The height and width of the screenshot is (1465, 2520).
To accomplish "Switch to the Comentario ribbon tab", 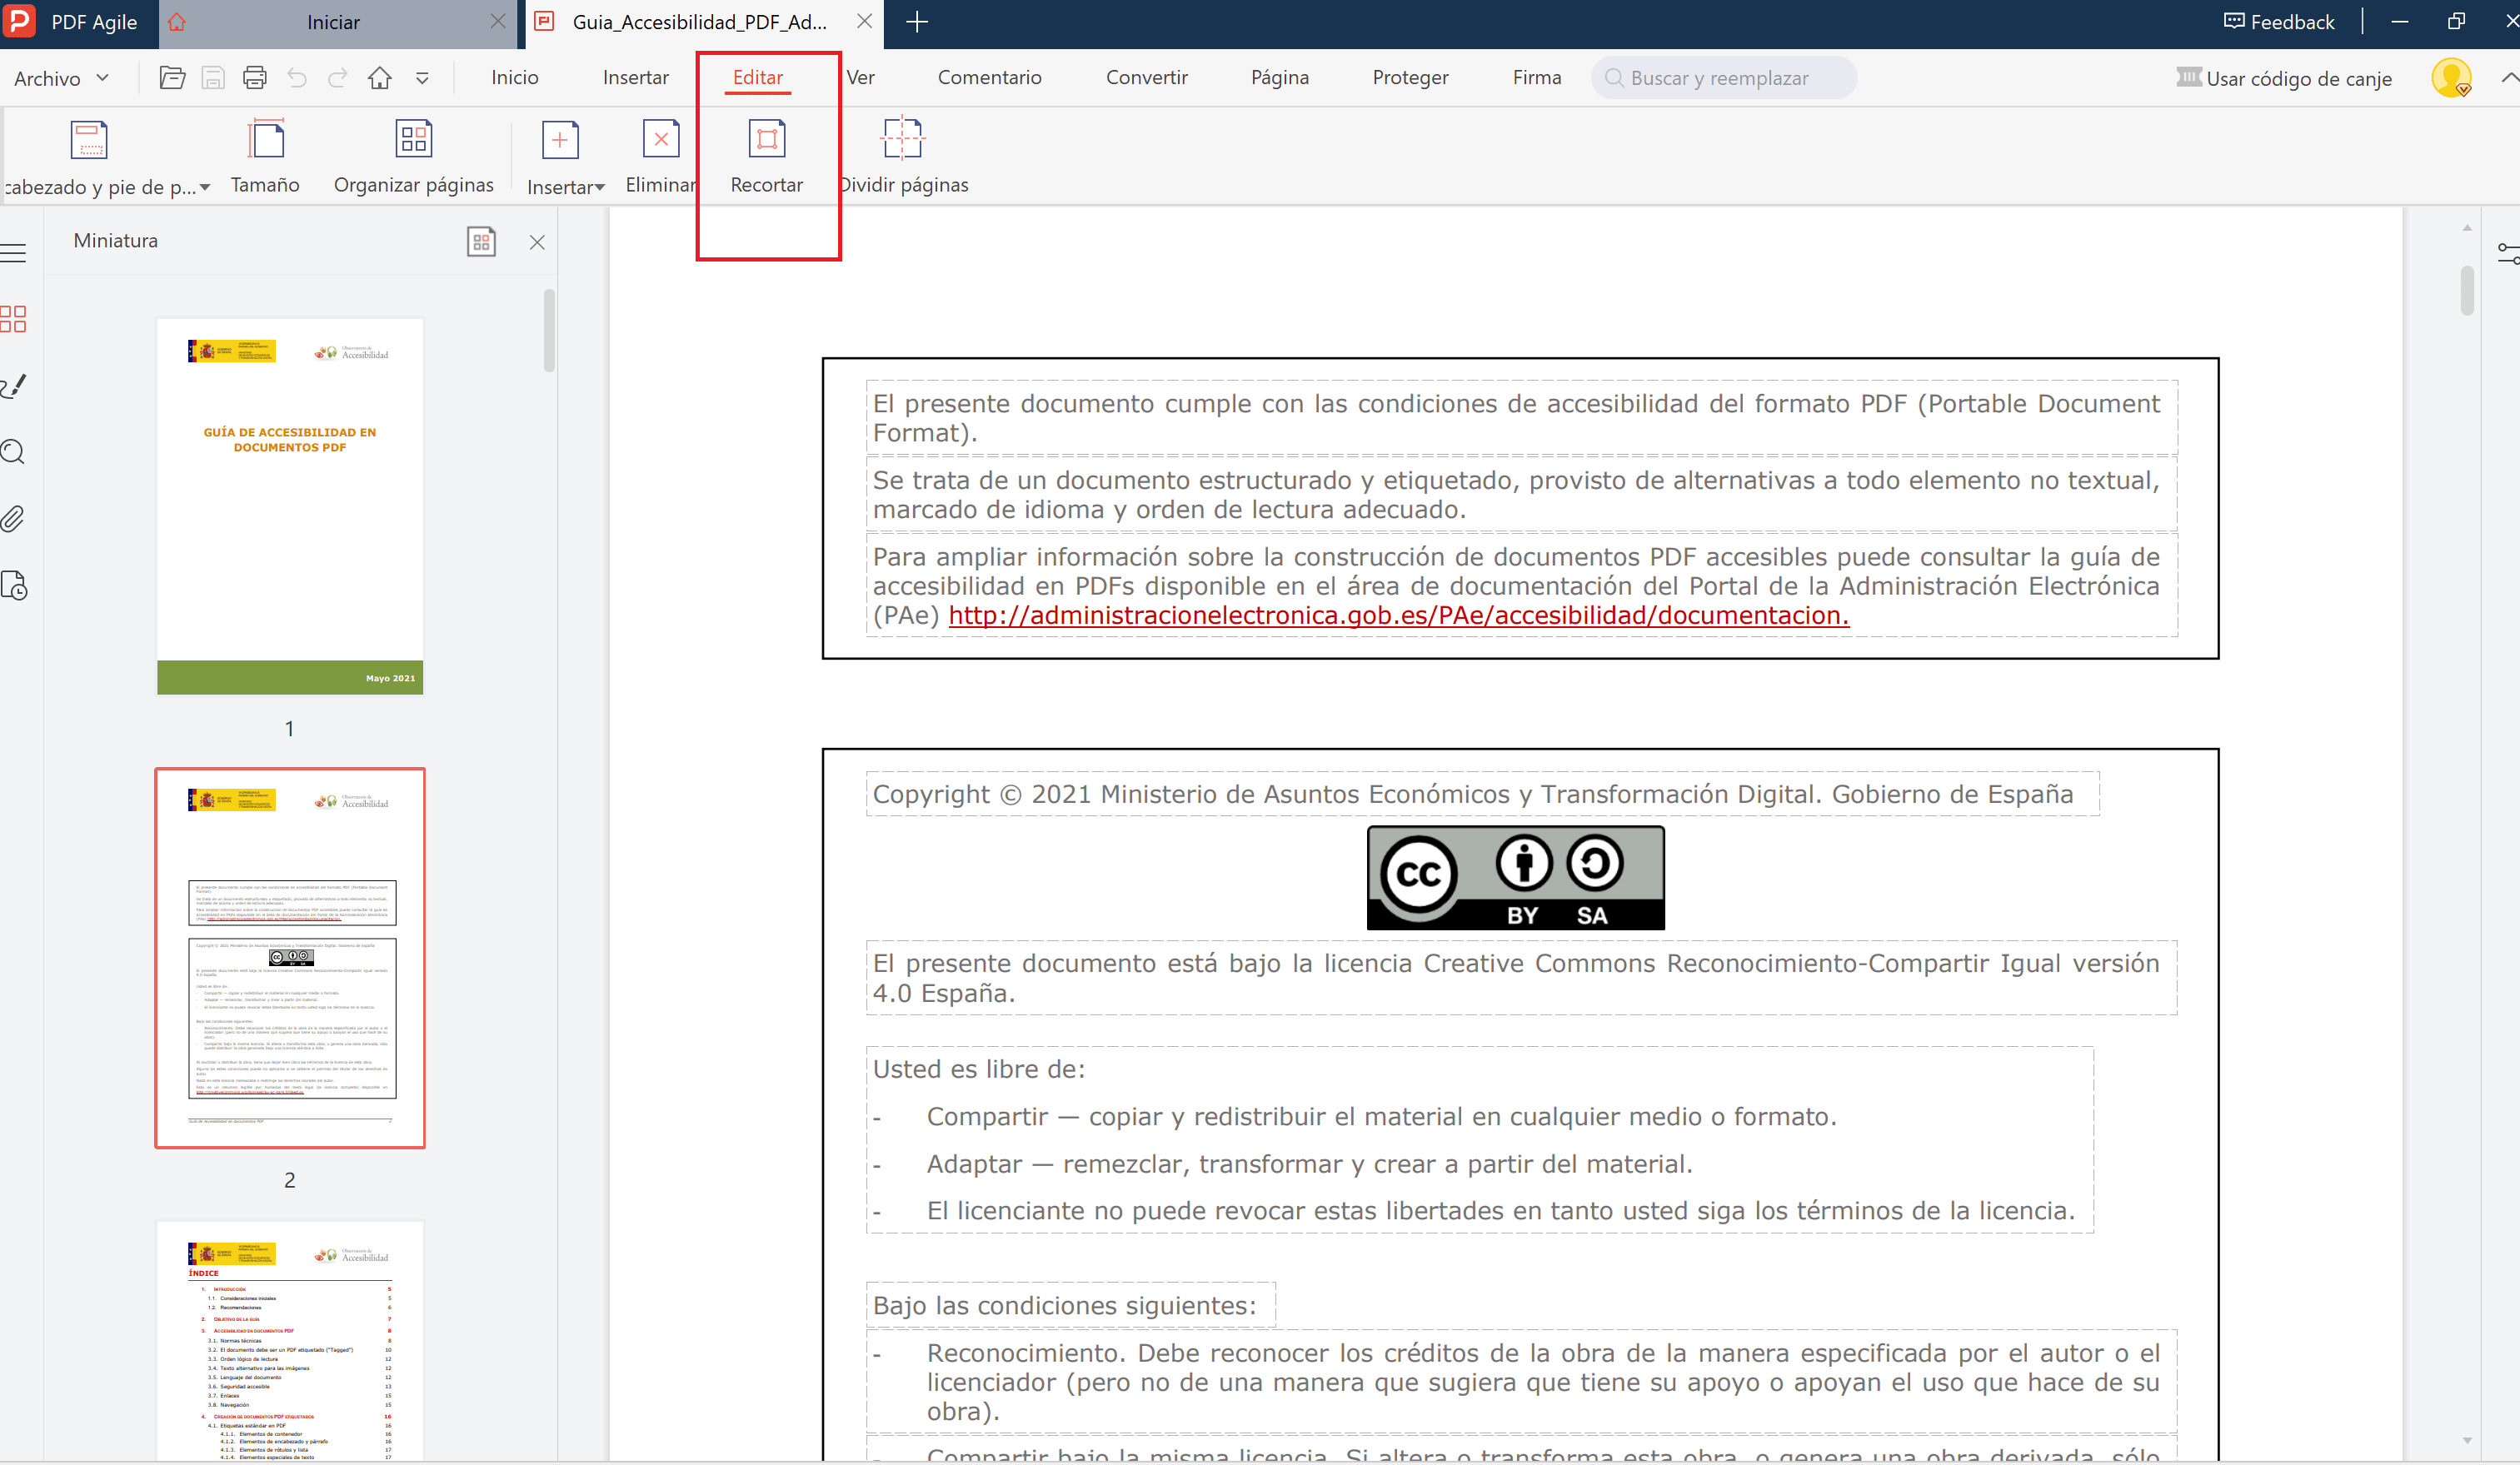I will tap(989, 78).
